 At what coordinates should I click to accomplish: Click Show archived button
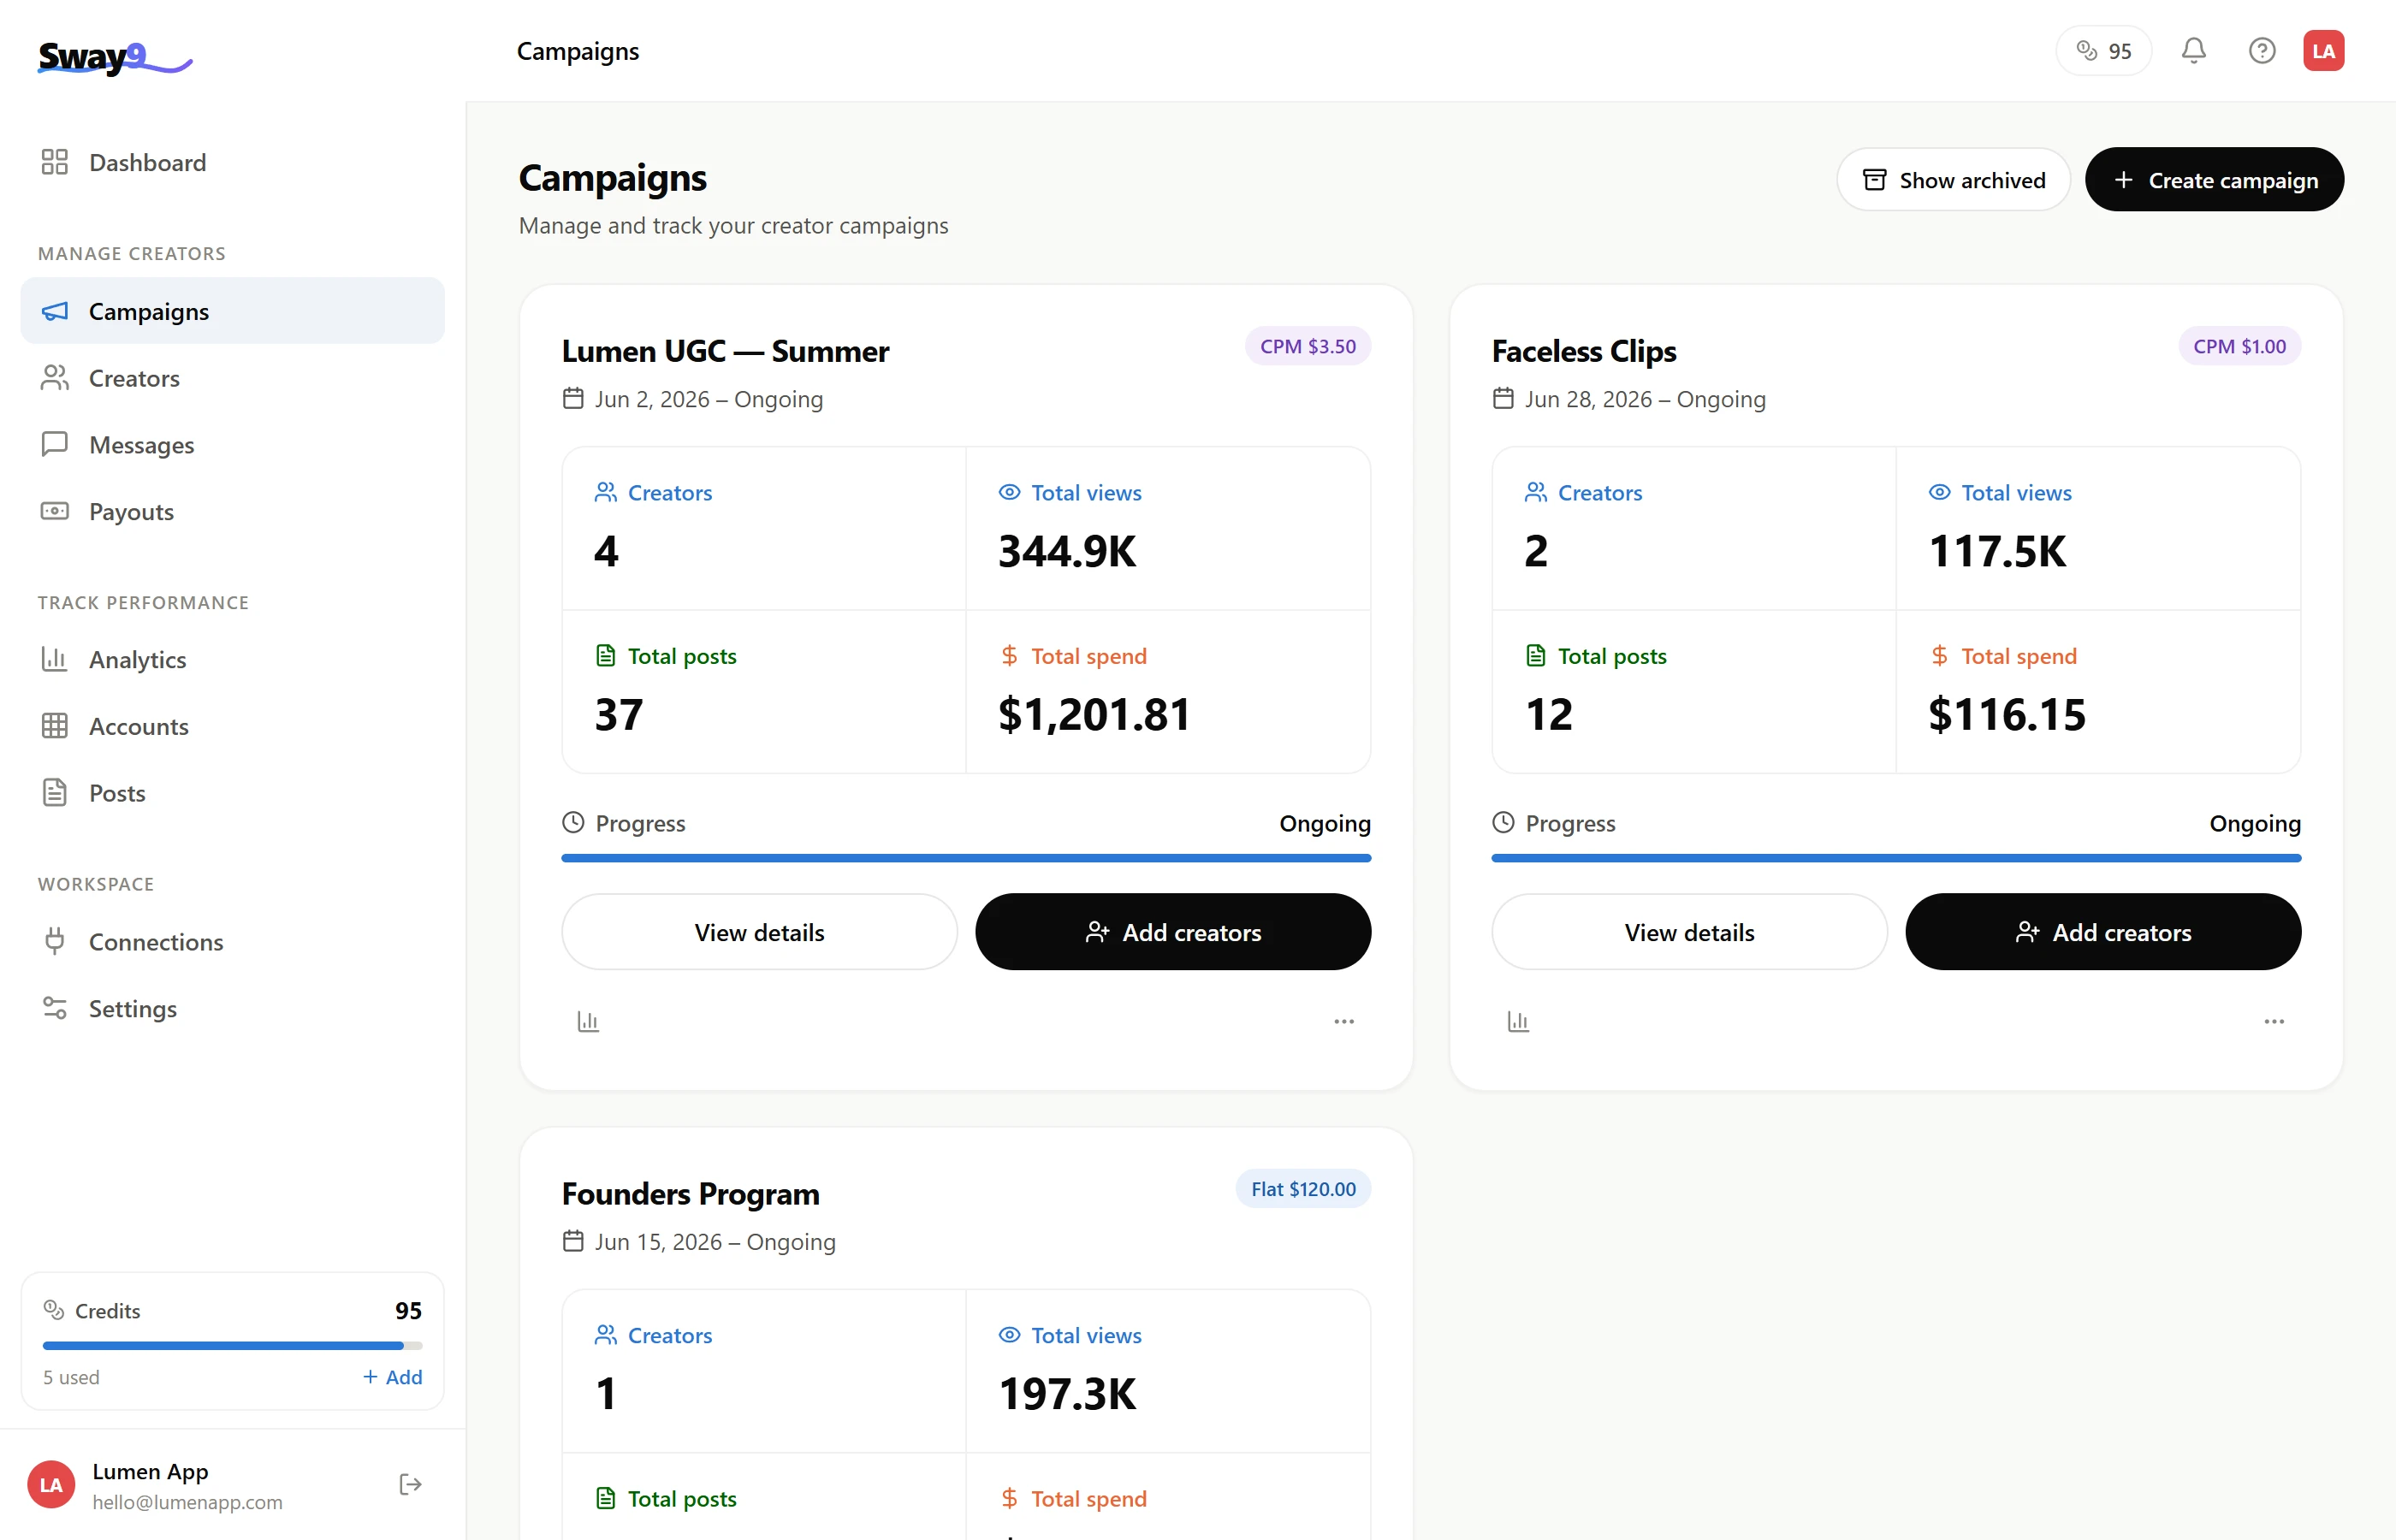(1953, 180)
